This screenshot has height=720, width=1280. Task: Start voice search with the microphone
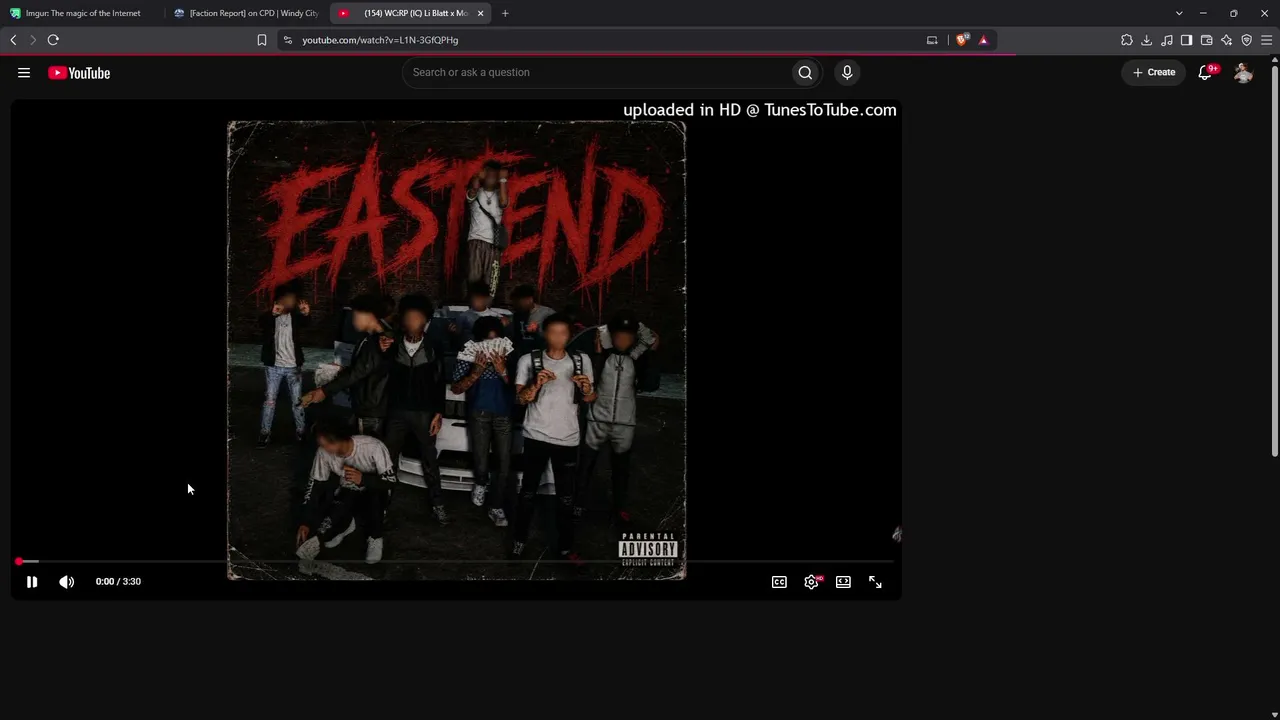[x=847, y=72]
